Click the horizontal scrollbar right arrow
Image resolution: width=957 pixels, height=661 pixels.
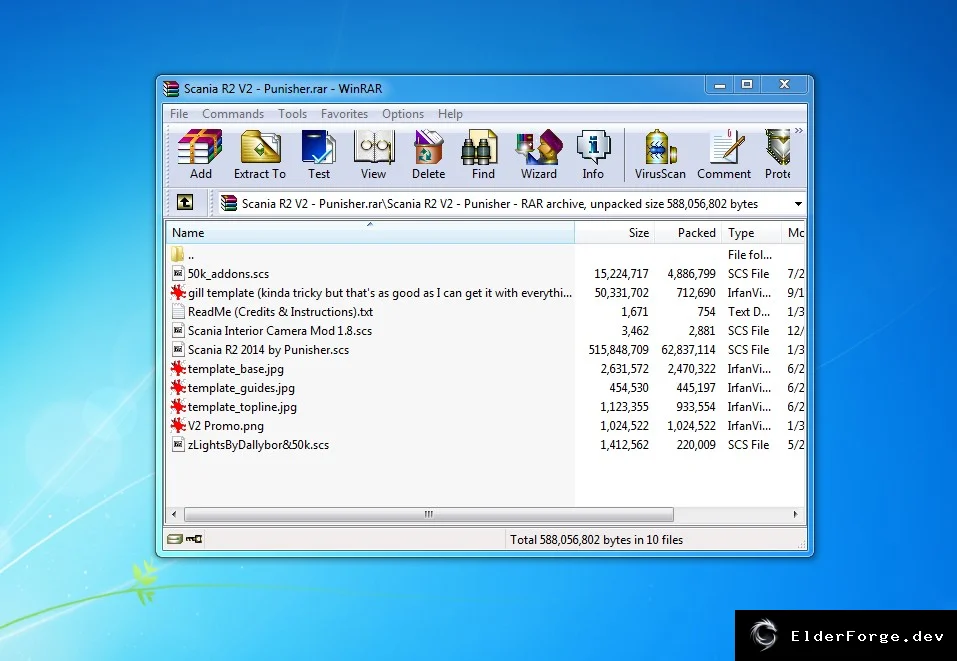[x=795, y=515]
